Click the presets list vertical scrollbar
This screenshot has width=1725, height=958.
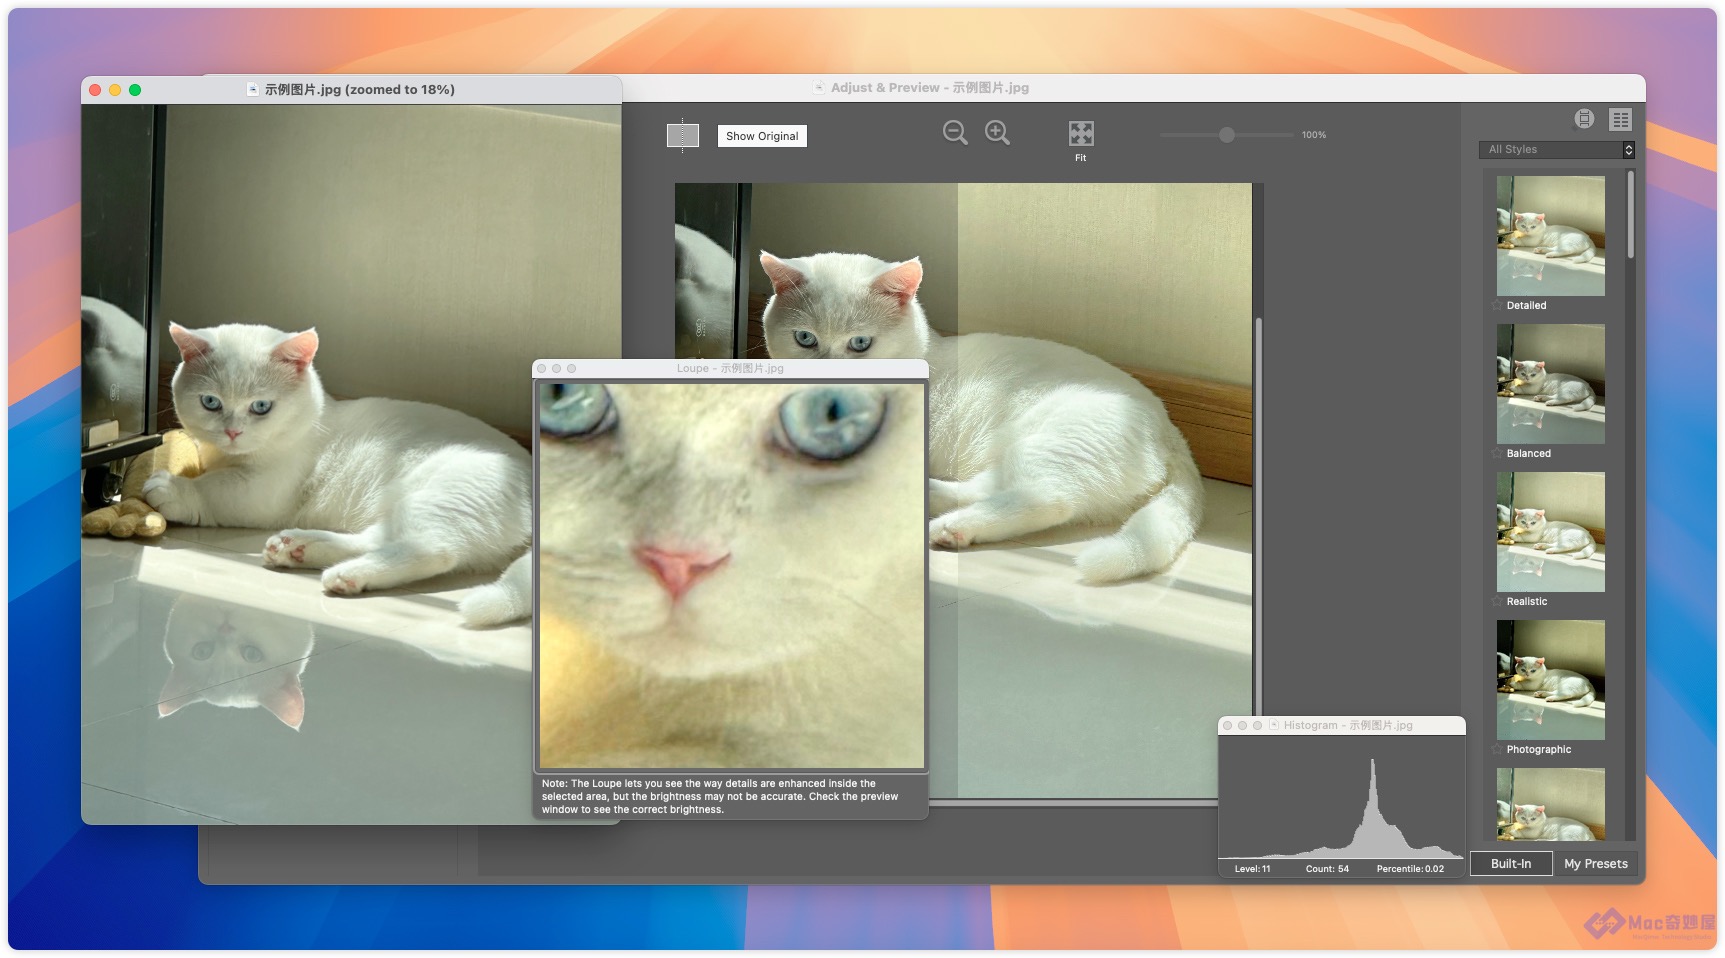pos(1631,215)
